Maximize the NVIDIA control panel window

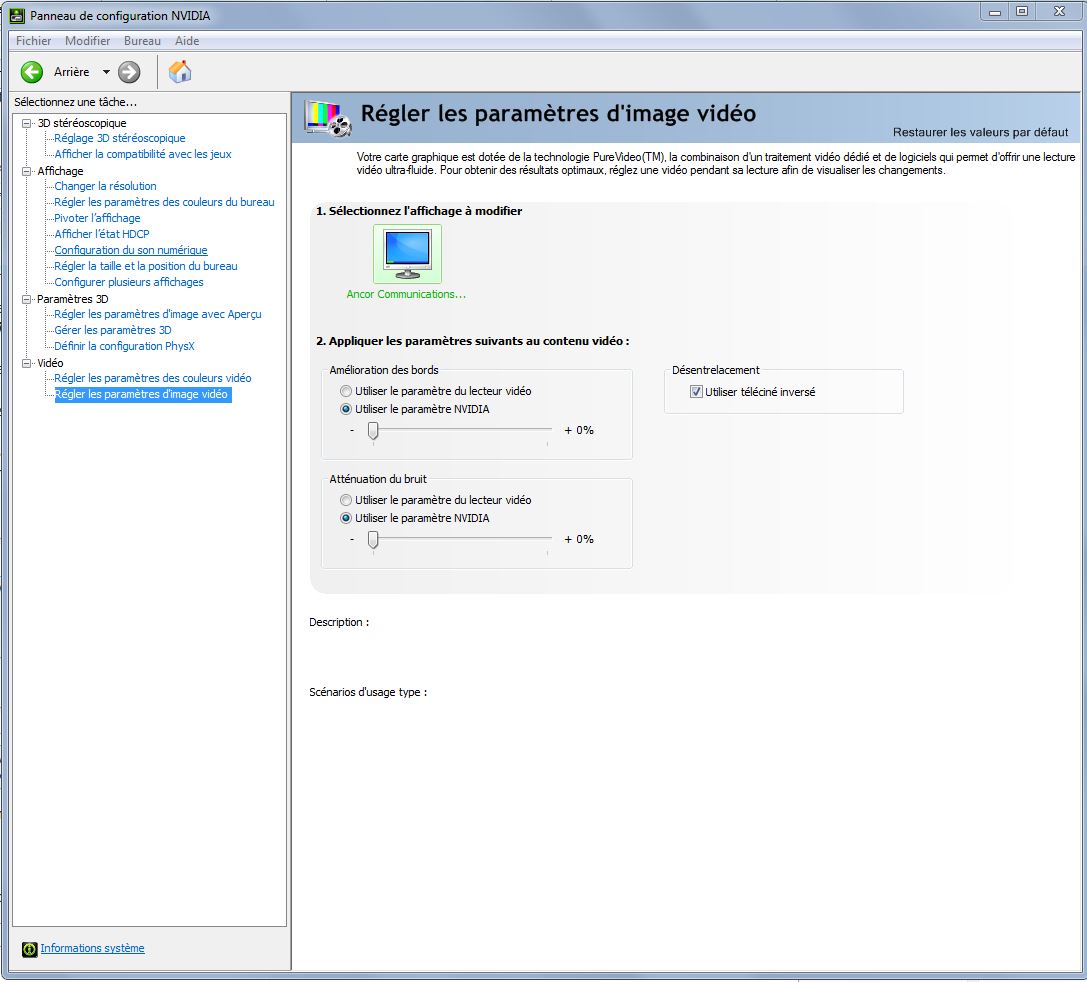tap(1022, 12)
